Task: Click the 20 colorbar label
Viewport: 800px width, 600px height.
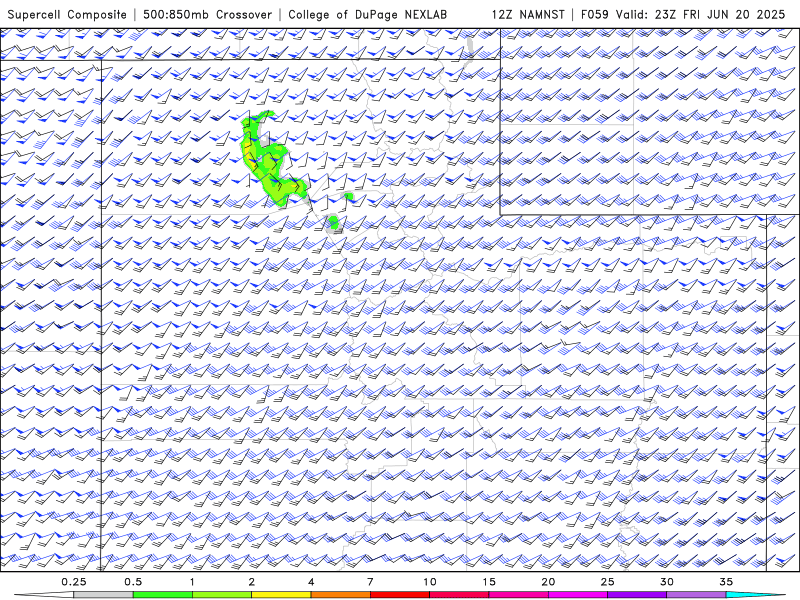Action: (x=548, y=582)
